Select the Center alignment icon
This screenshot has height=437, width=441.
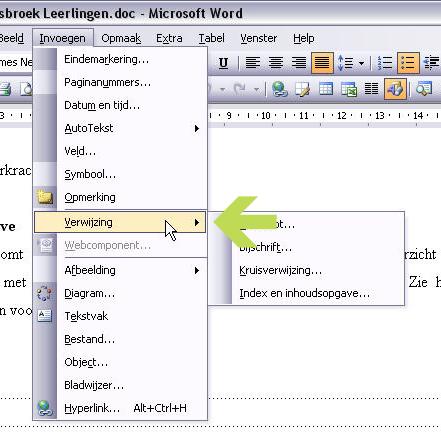click(276, 63)
